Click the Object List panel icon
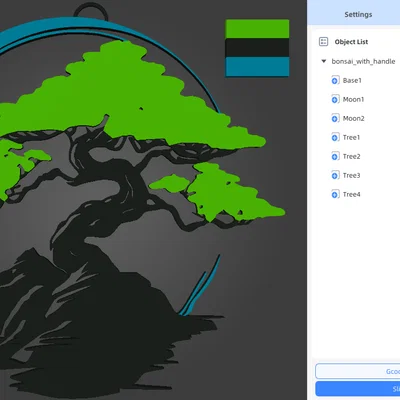400x400 pixels. pyautogui.click(x=323, y=42)
